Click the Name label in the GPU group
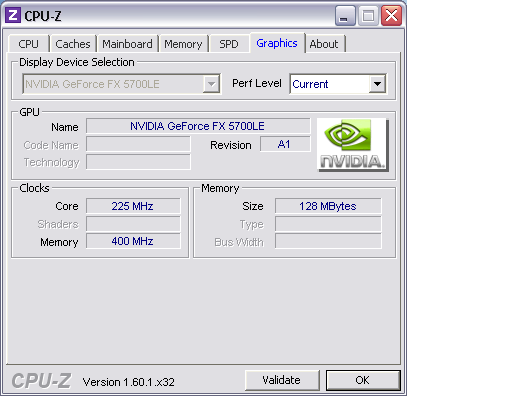This screenshot has width=512, height=396. (x=65, y=127)
